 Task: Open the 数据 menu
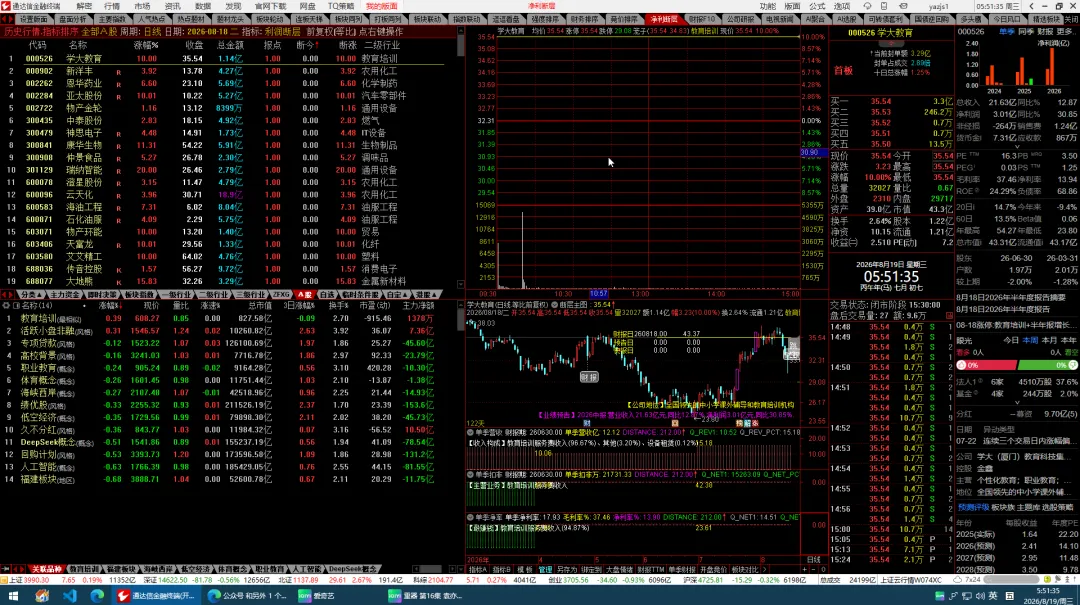203,6
